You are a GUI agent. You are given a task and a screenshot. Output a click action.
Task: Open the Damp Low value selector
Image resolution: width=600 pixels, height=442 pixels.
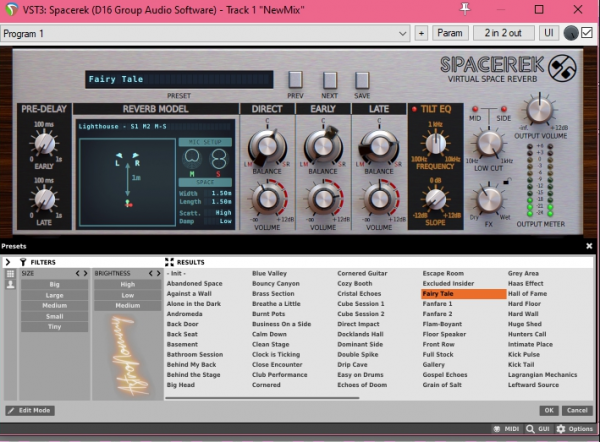coord(218,221)
